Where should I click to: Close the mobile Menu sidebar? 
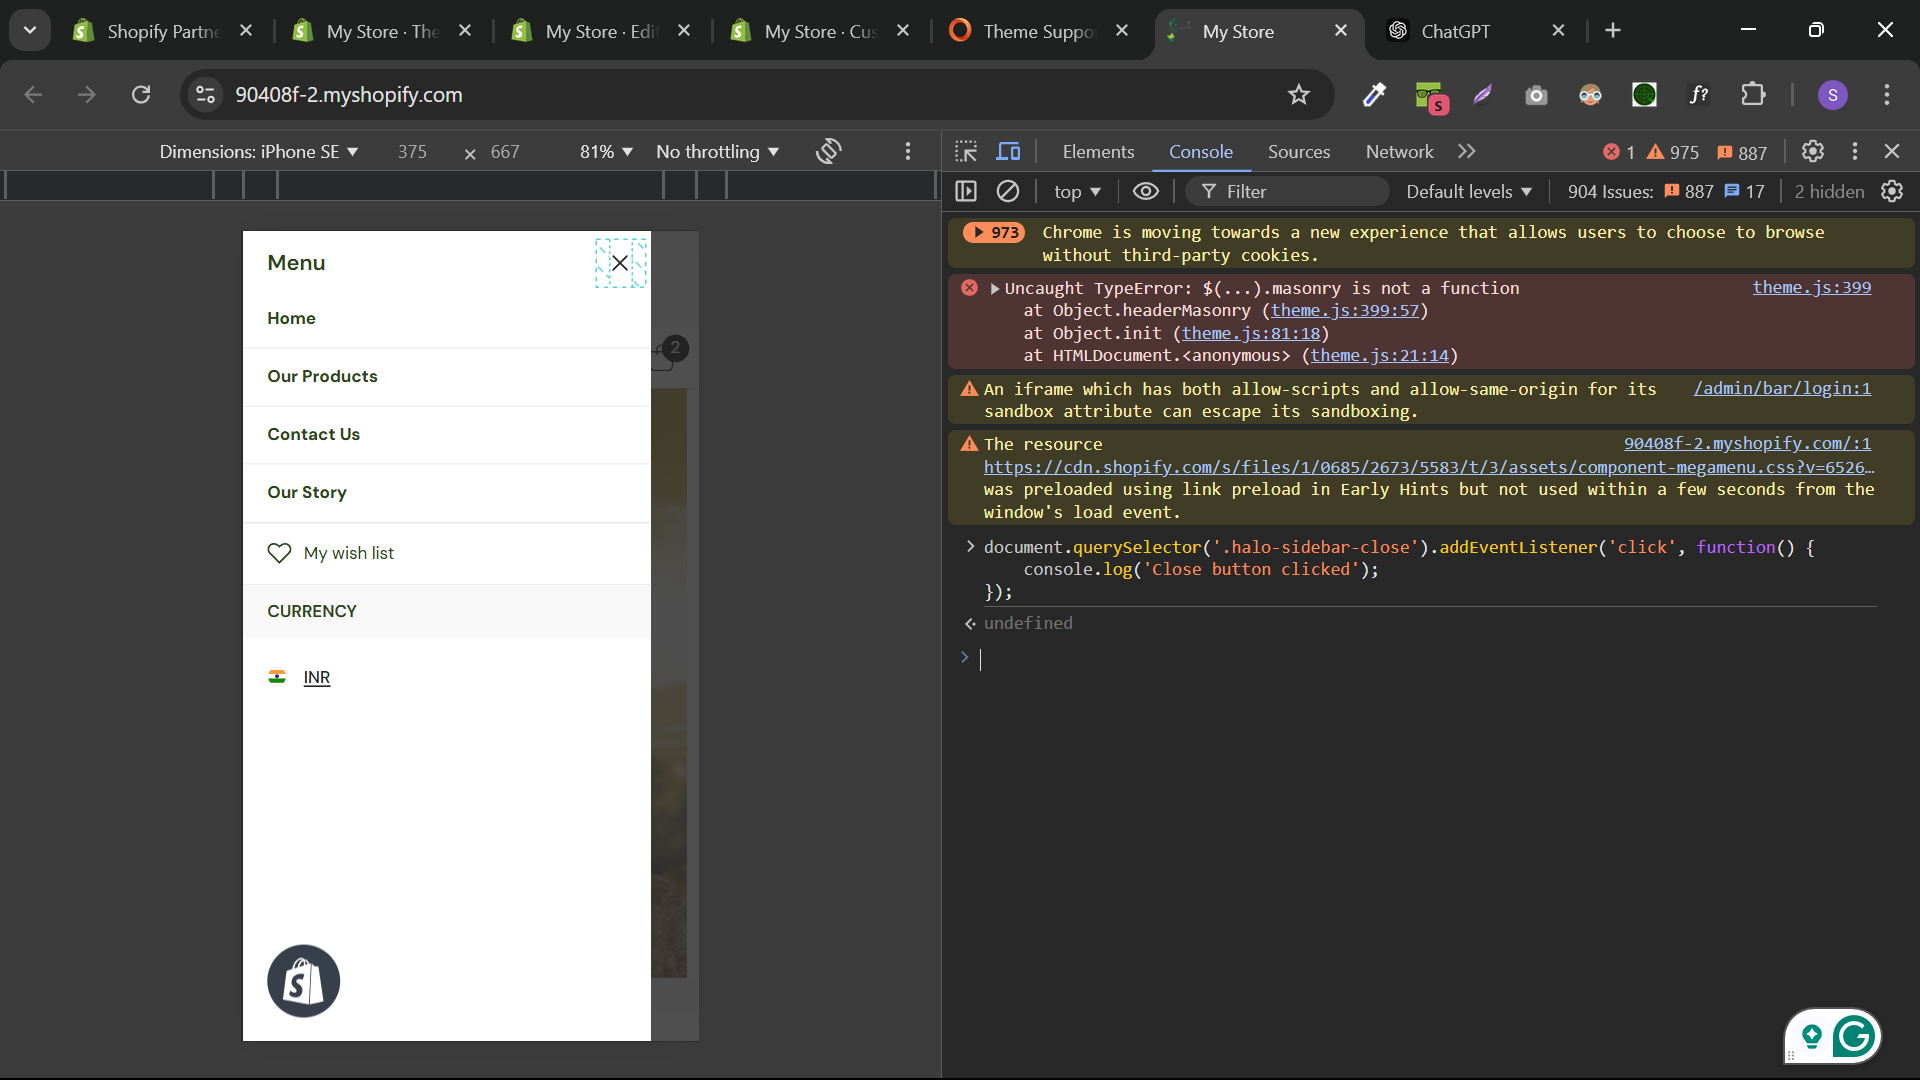coord(620,263)
